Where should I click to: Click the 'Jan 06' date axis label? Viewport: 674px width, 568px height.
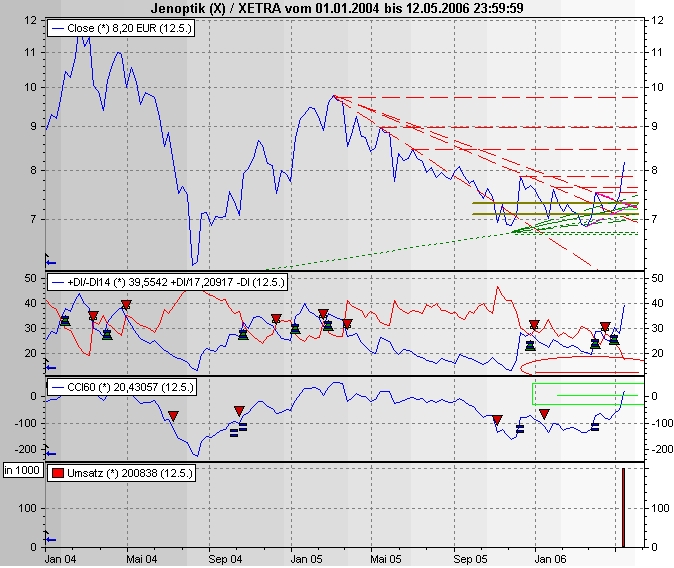pos(550,559)
